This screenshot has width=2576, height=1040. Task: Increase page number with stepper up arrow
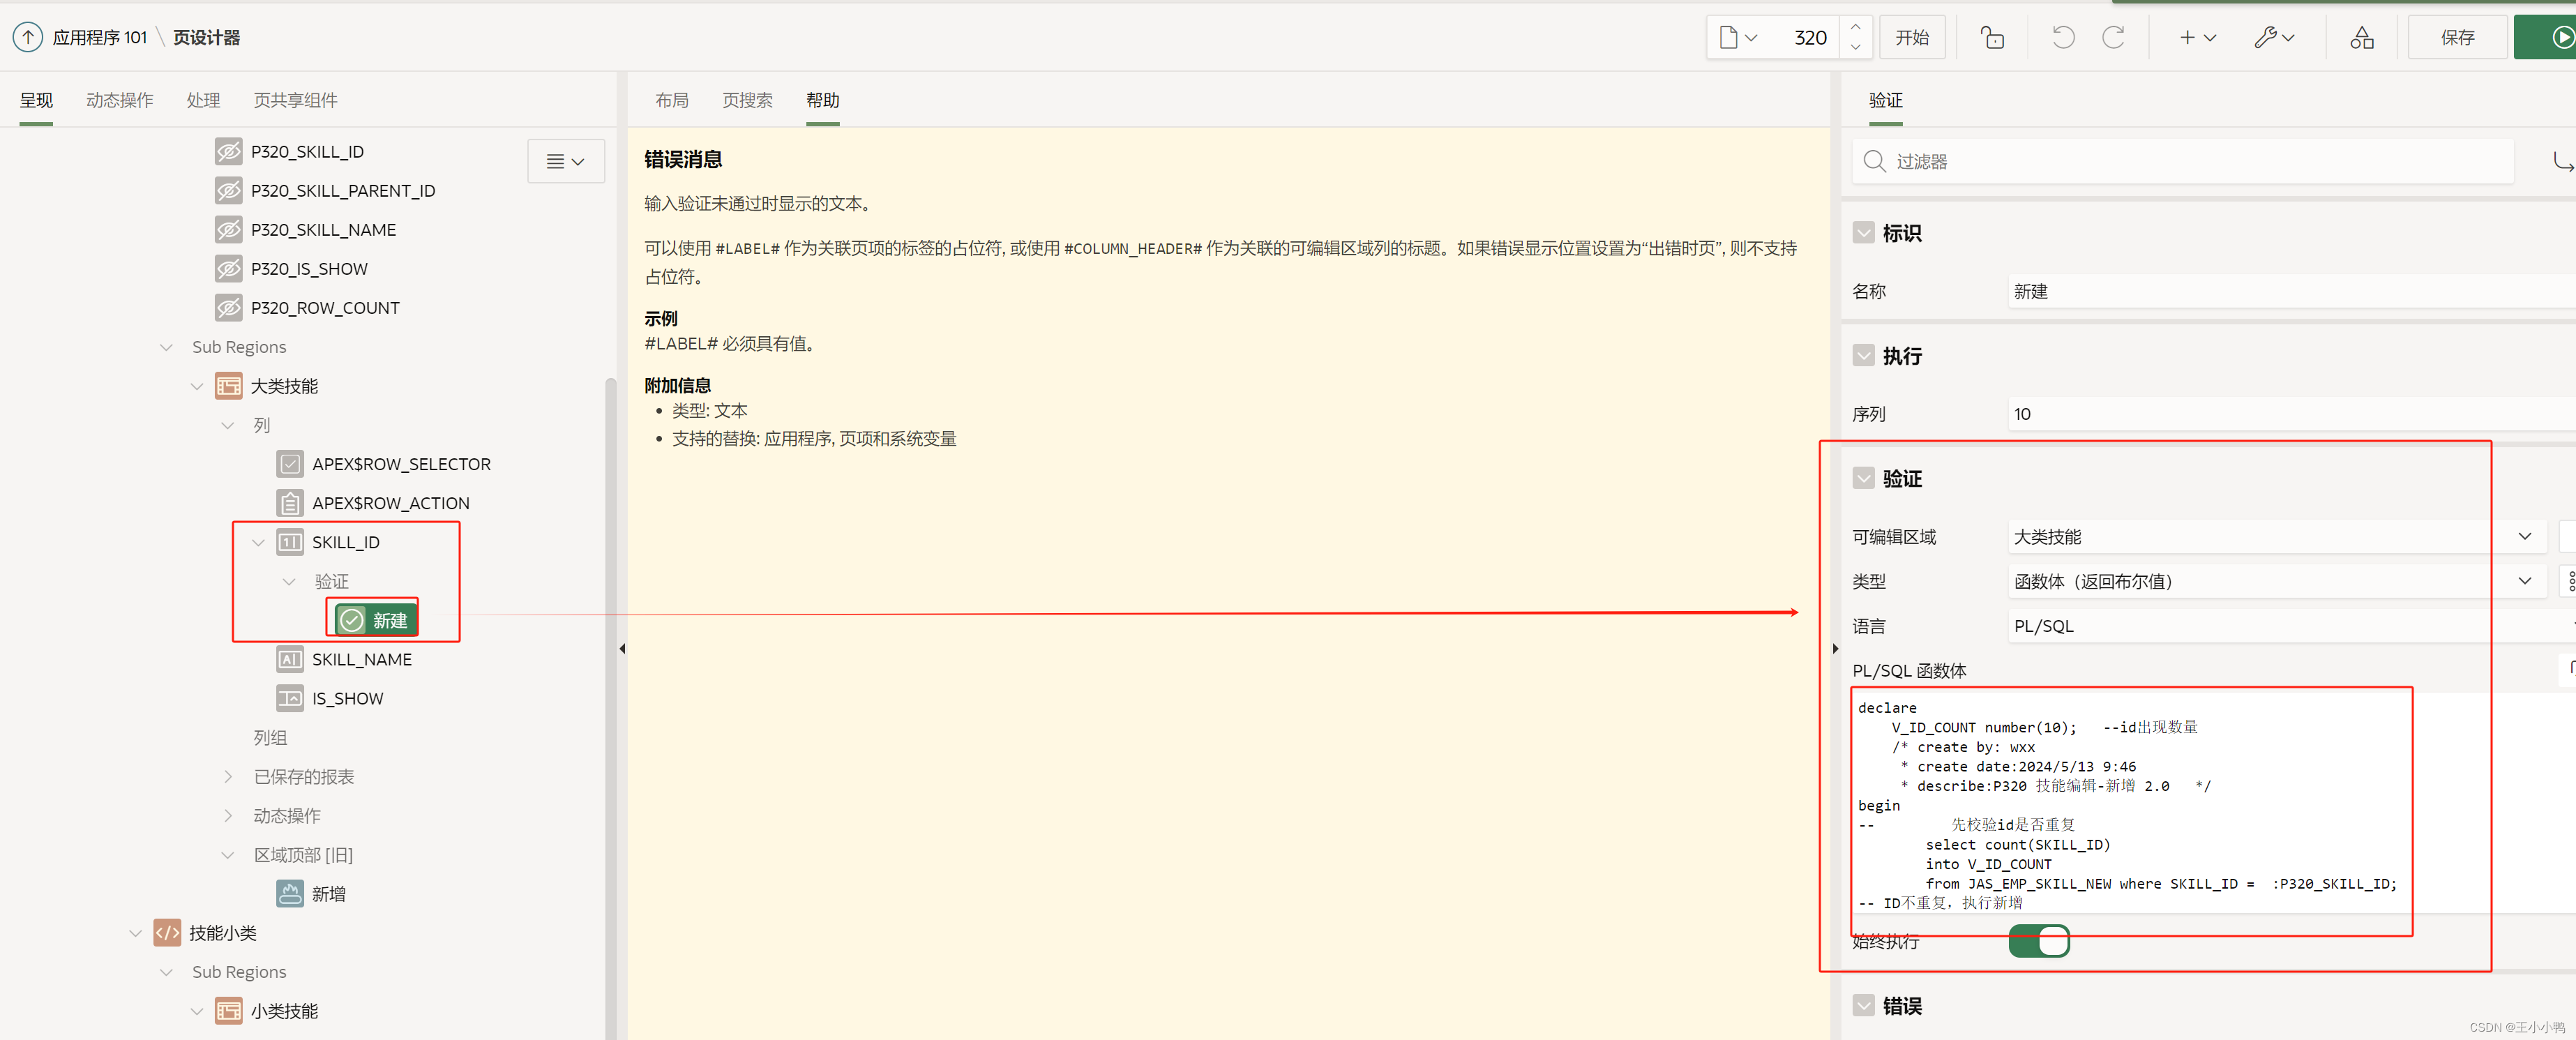coord(1855,27)
